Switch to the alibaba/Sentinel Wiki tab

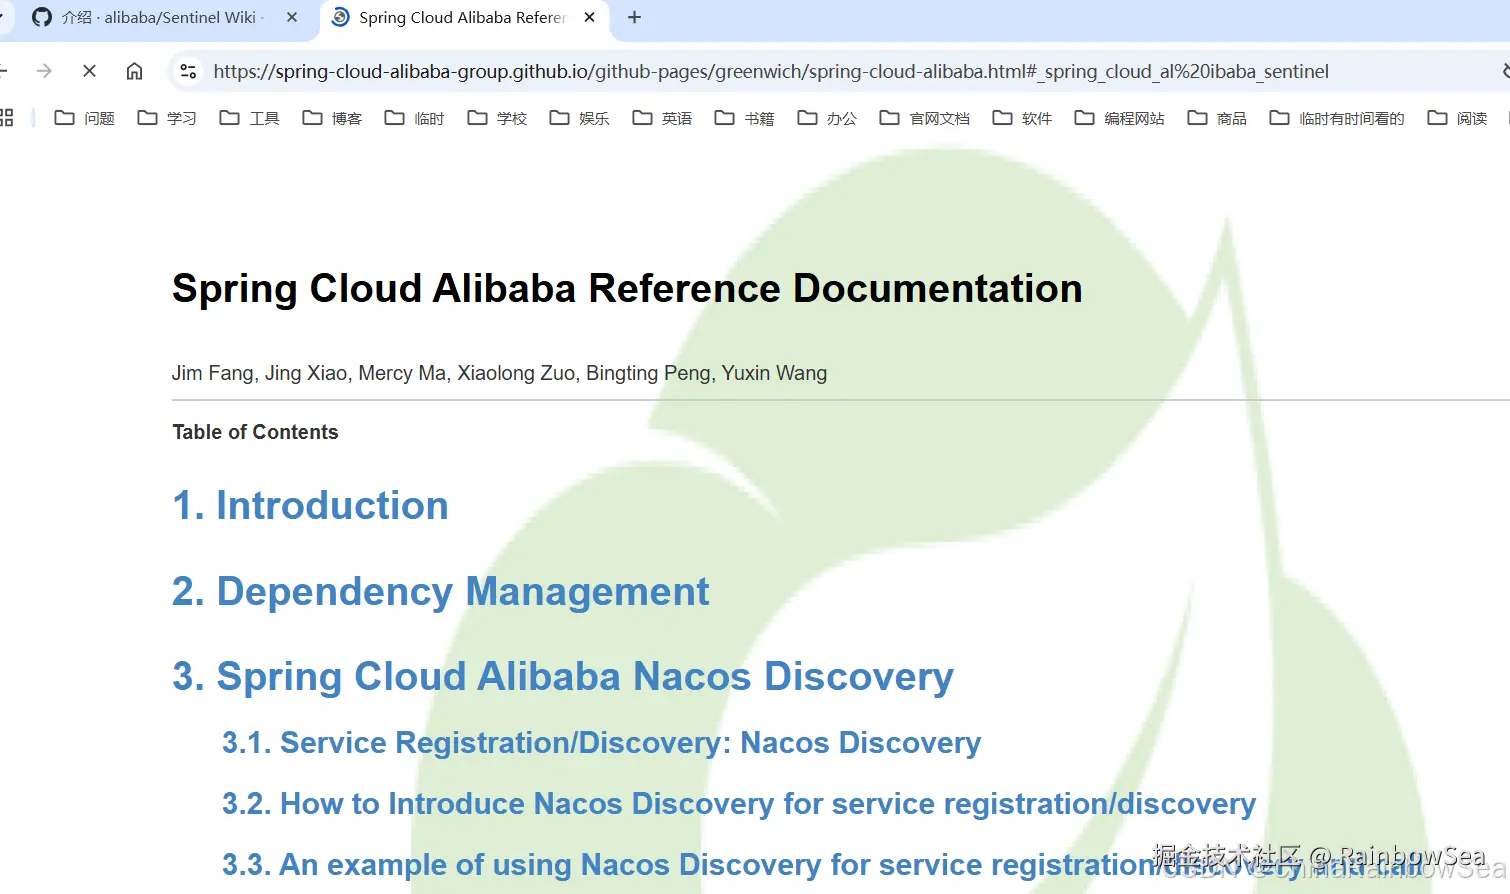point(160,18)
